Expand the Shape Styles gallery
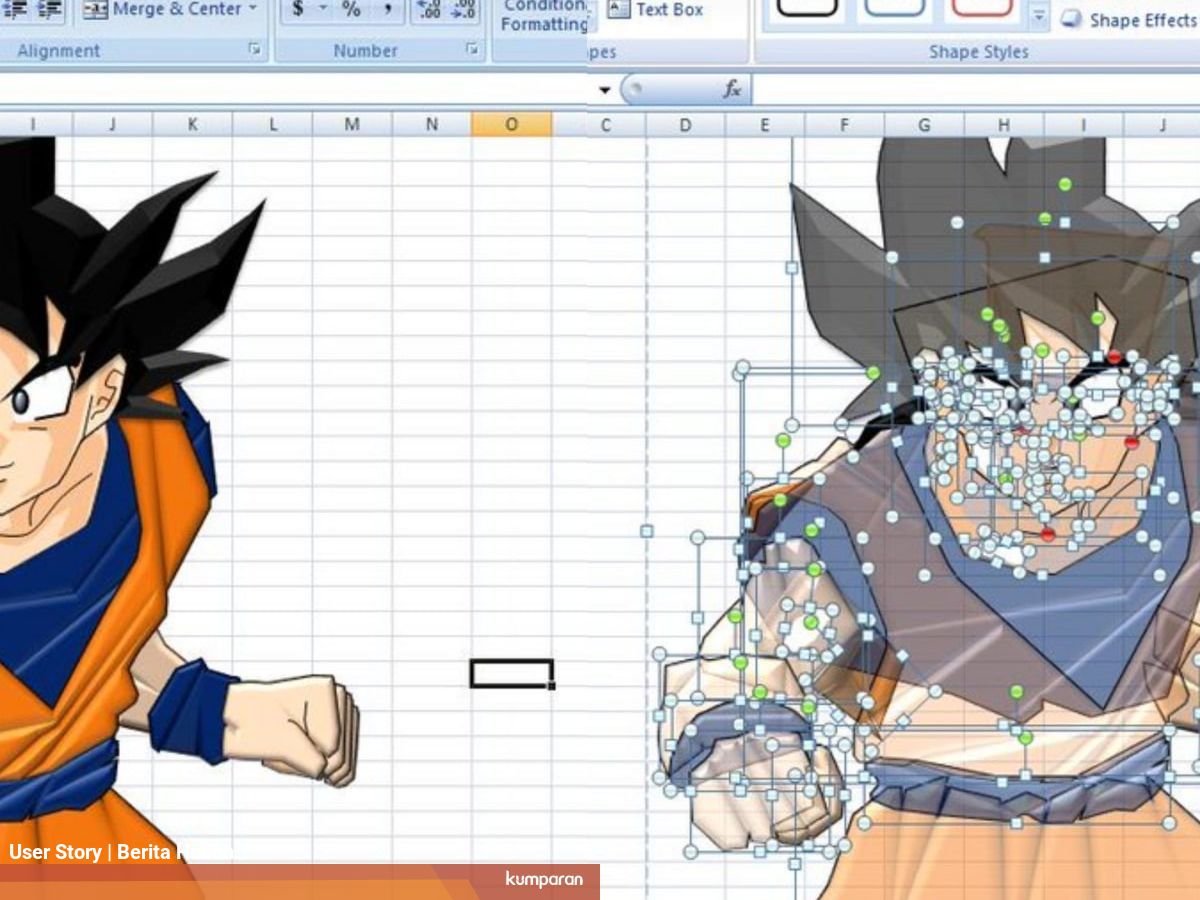 1039,16
